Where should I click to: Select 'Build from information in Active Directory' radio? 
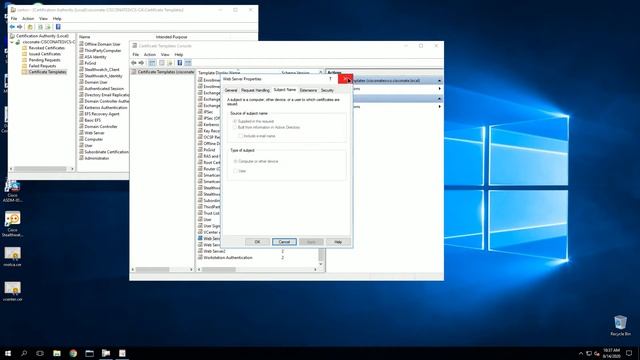tap(235, 127)
